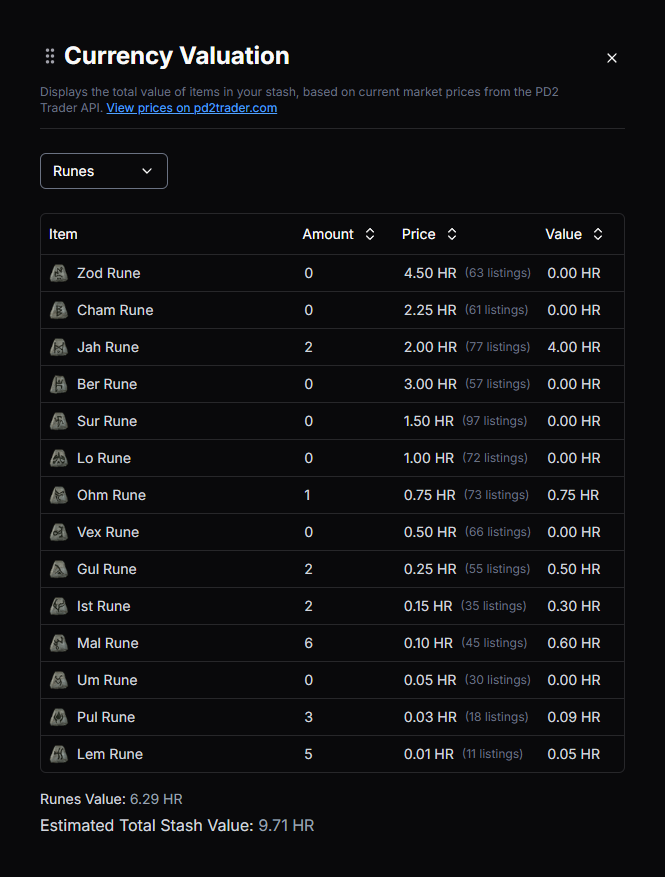
Task: Click the Ber Rune icon
Action: (x=59, y=384)
